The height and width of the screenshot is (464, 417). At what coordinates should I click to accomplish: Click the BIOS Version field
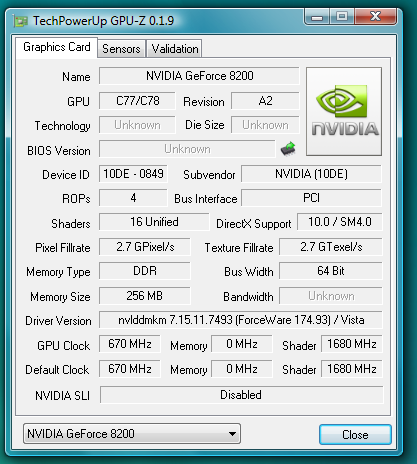coord(187,149)
